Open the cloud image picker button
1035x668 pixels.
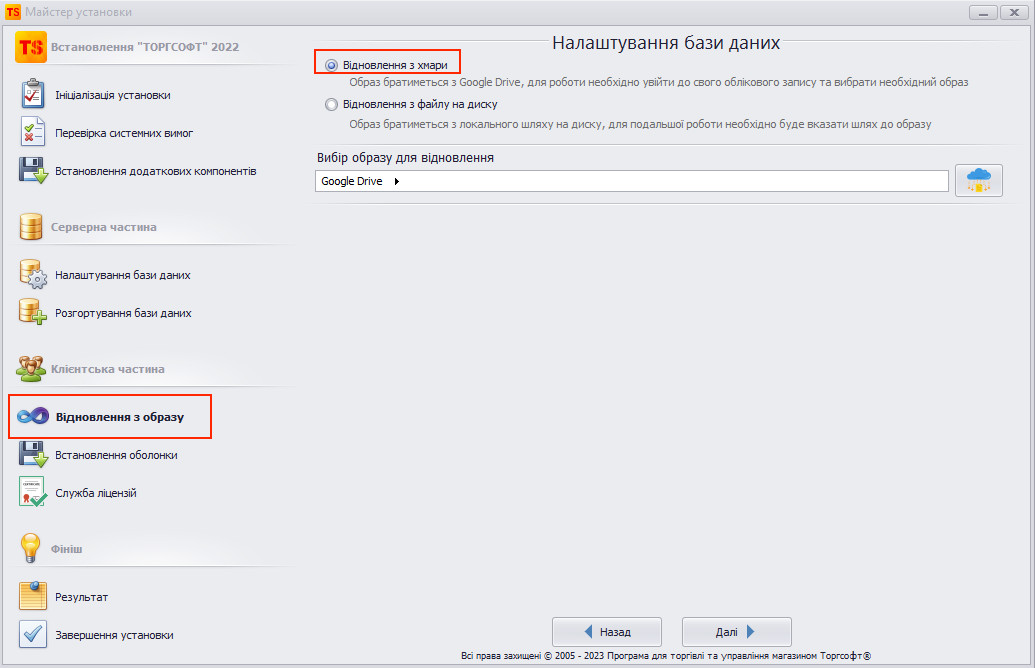coord(978,181)
